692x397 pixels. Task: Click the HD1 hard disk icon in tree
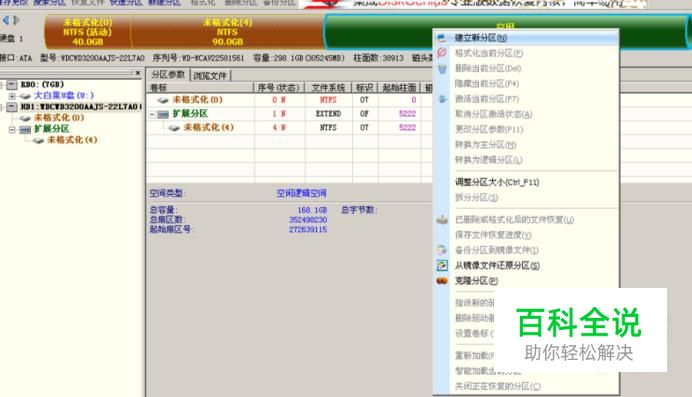(12, 106)
